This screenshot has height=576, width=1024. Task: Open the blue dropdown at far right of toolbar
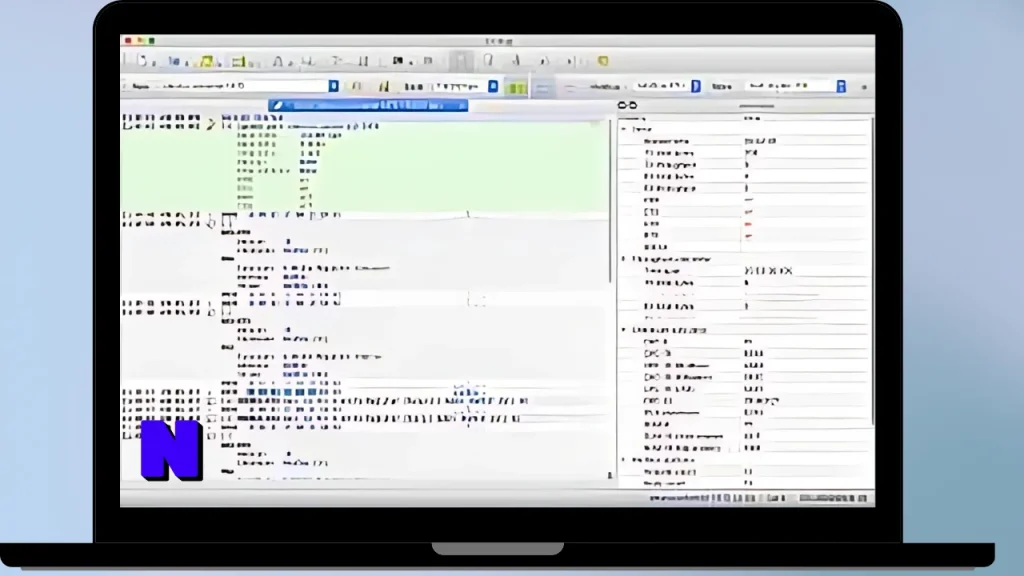point(841,86)
